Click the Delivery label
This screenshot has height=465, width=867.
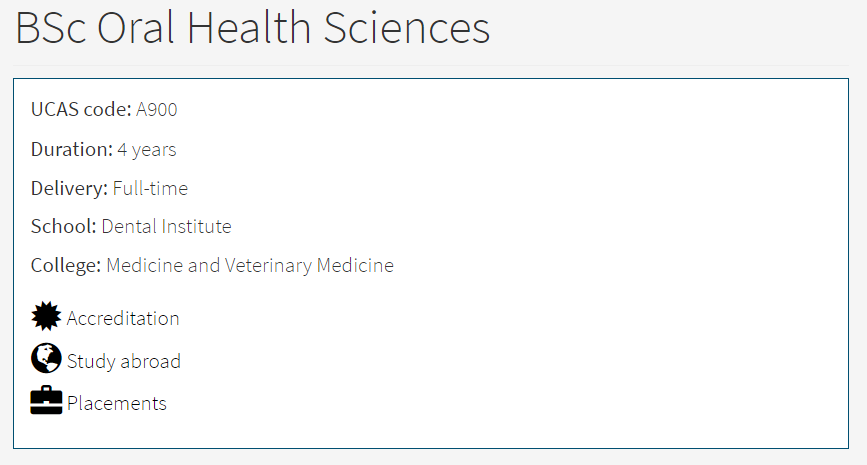70,189
